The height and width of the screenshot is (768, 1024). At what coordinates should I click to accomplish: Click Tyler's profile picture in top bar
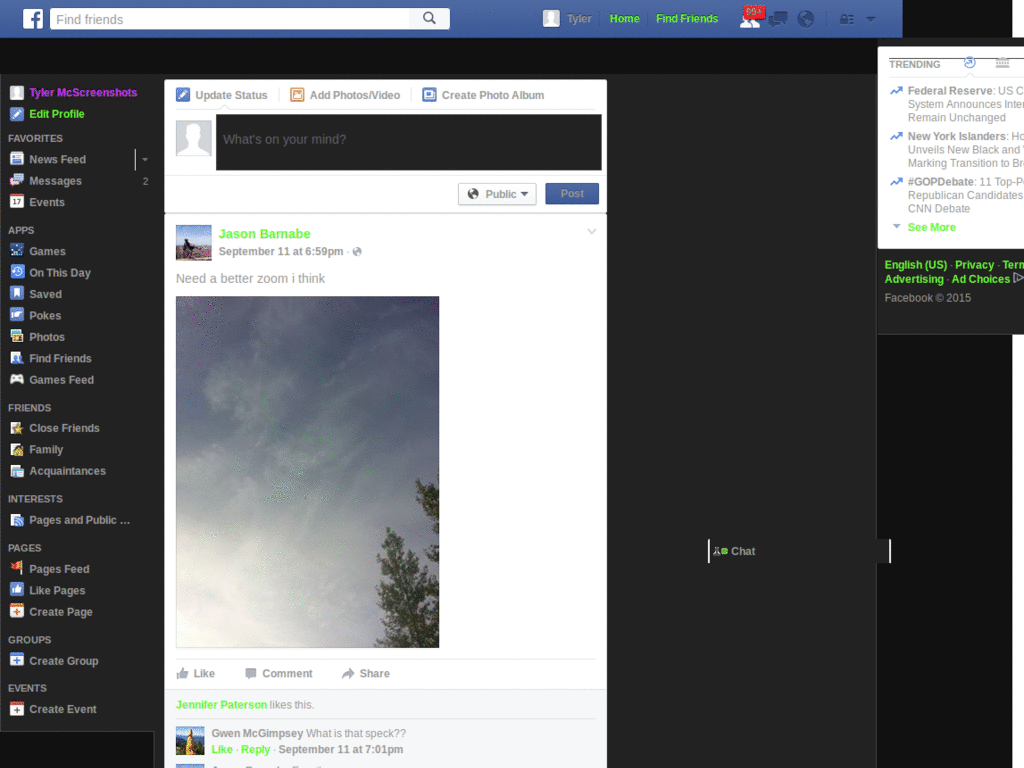(x=551, y=18)
